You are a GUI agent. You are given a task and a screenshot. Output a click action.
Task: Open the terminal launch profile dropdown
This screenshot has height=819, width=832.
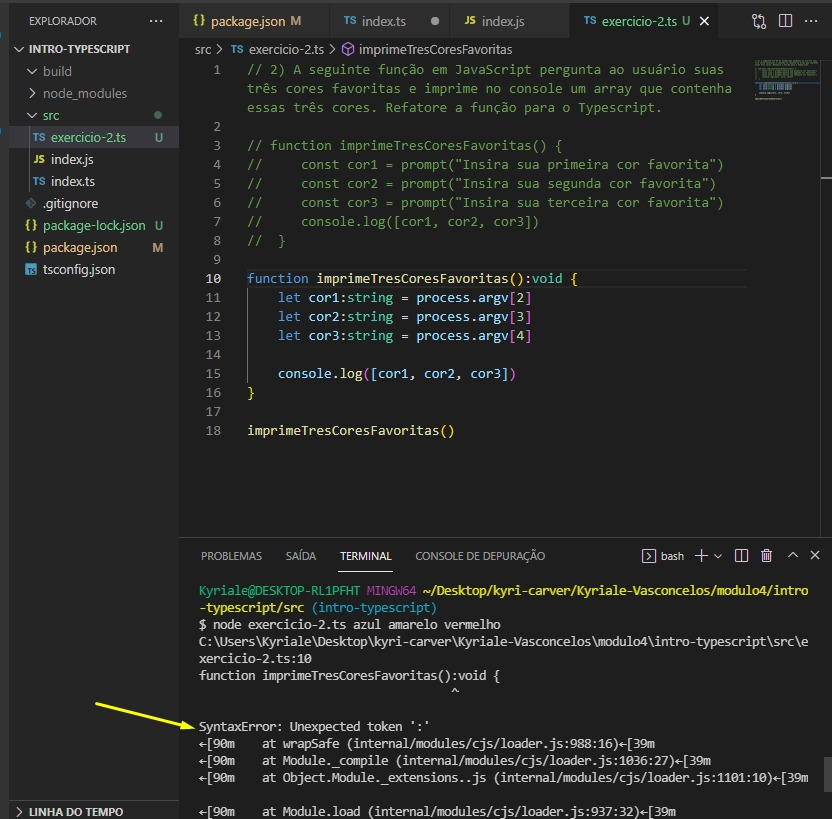click(x=719, y=556)
